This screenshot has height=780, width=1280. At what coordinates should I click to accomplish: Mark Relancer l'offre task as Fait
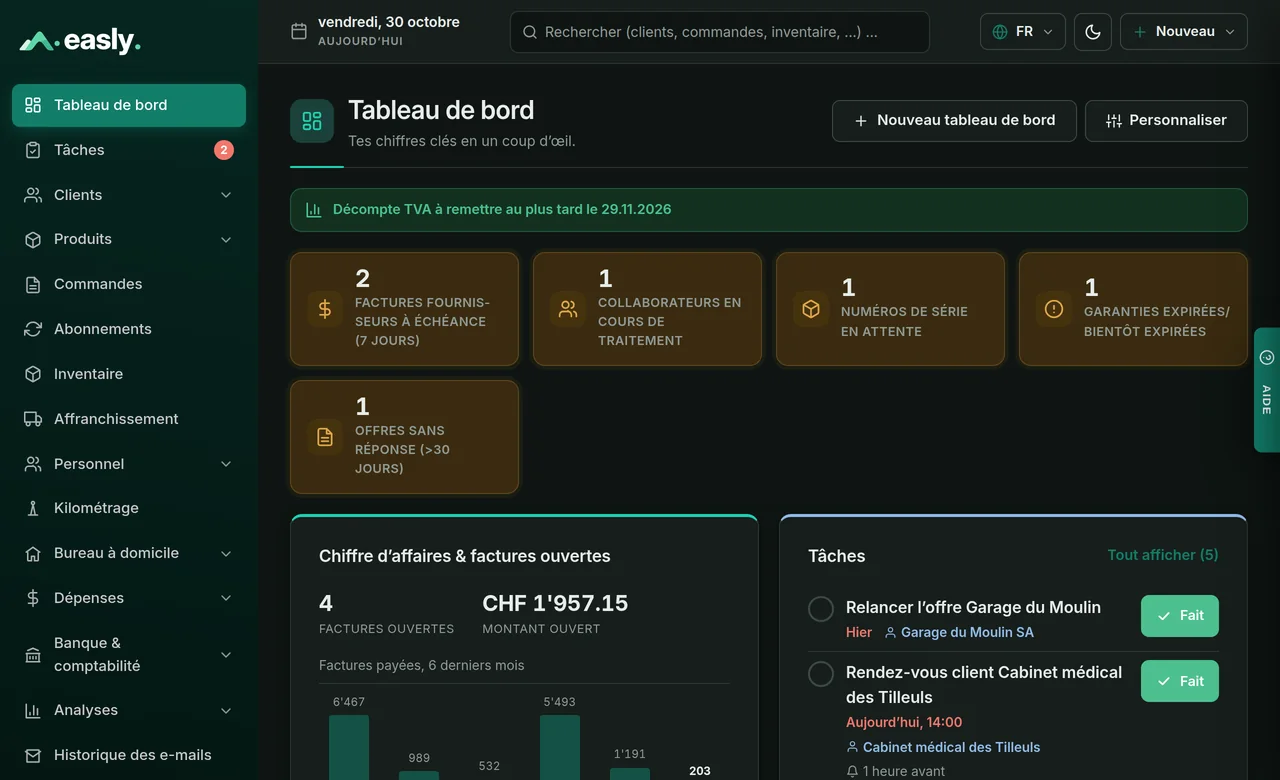tap(1180, 616)
